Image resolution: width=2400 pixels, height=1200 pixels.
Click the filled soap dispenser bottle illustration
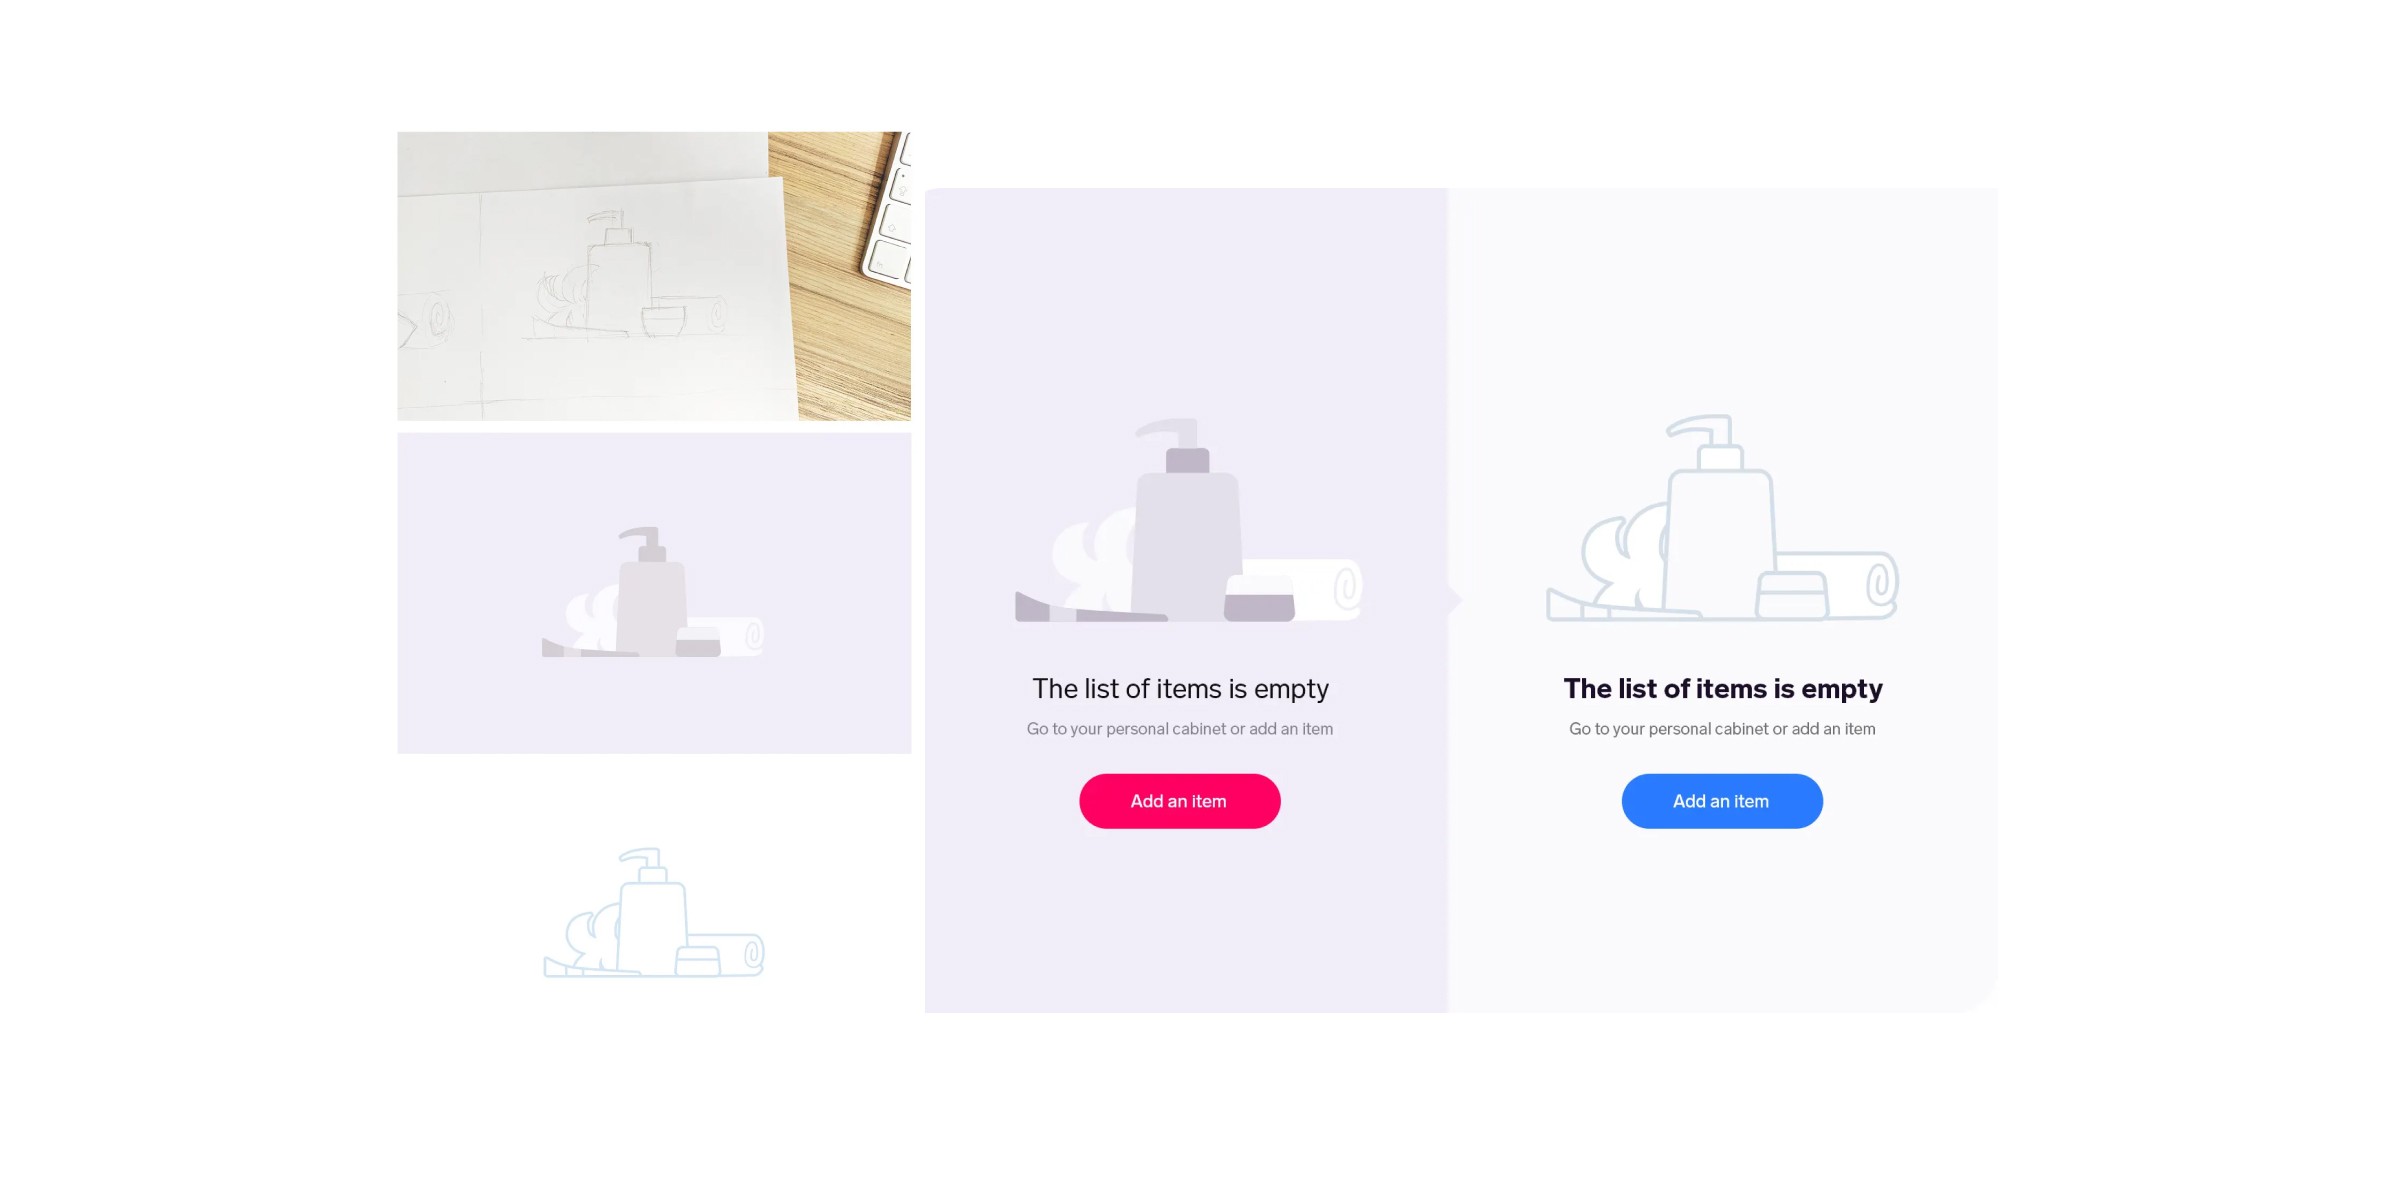(x=1187, y=520)
